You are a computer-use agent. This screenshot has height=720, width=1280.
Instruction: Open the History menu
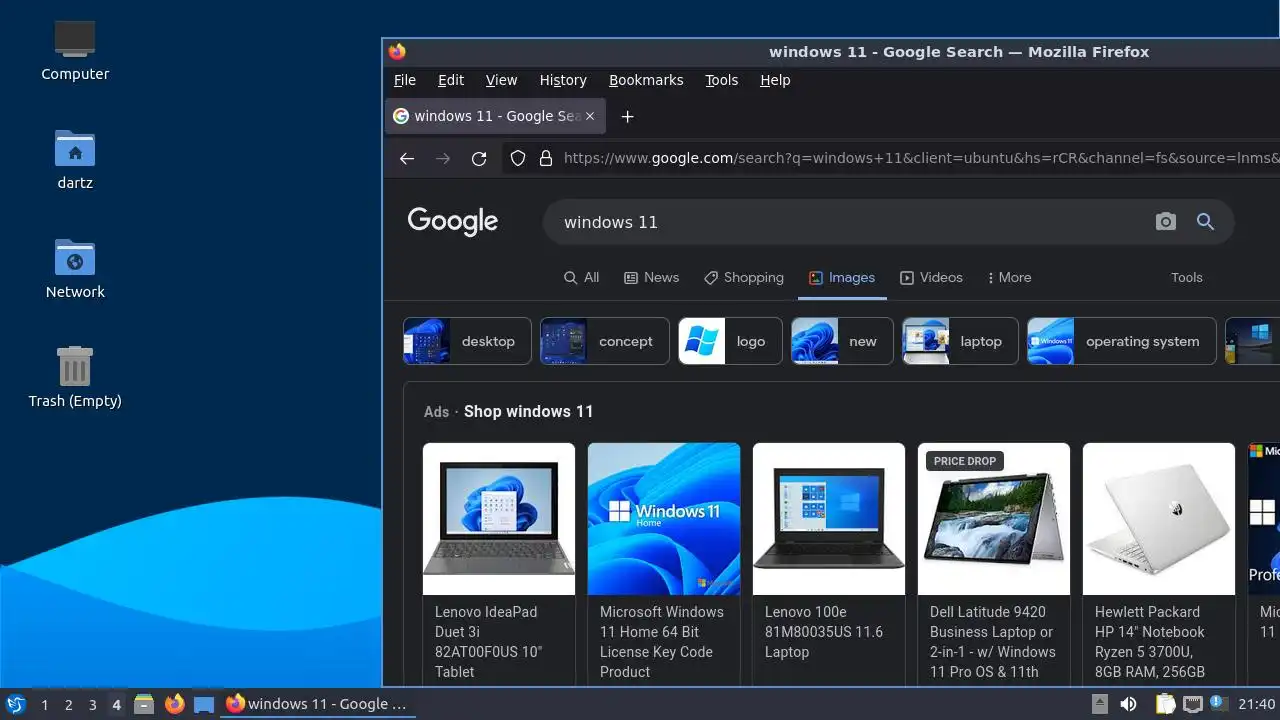click(563, 80)
